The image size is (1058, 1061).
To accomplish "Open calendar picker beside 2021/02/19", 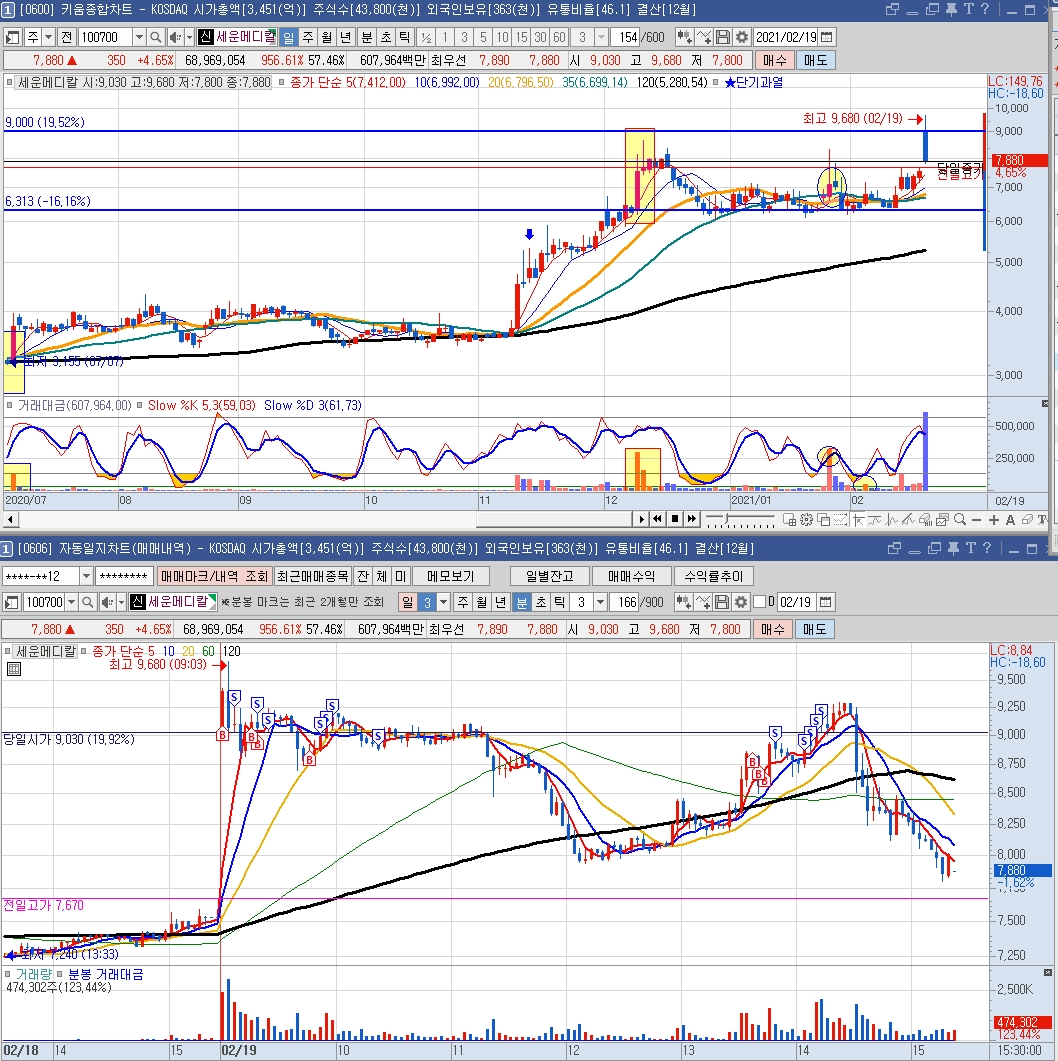I will (827, 37).
